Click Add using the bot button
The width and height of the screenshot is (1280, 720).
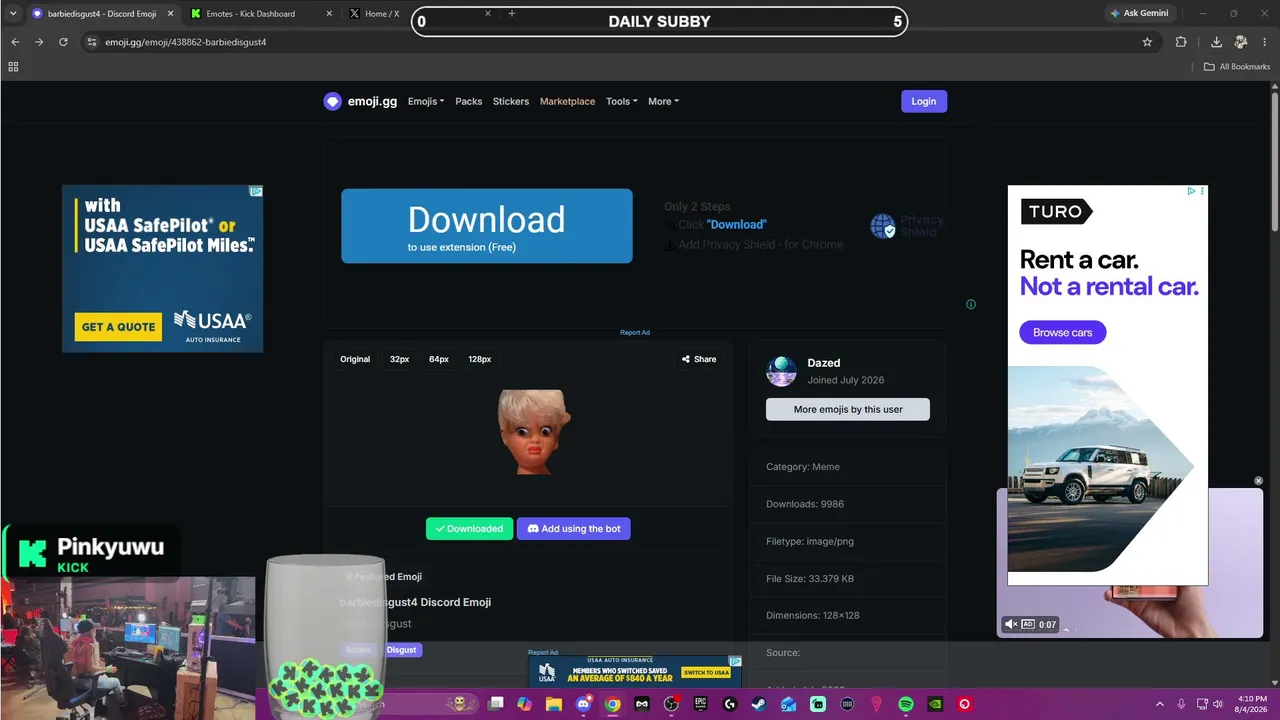tap(574, 529)
